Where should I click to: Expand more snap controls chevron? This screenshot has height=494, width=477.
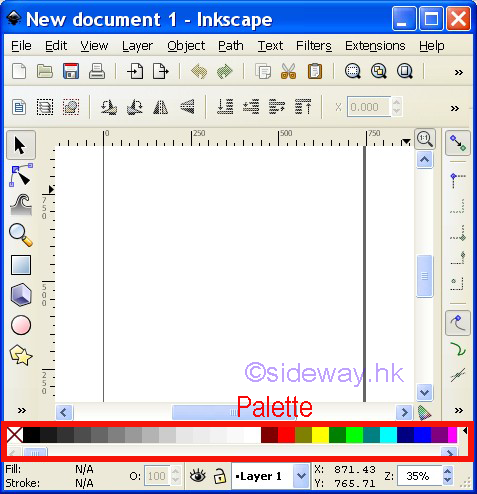(x=459, y=410)
